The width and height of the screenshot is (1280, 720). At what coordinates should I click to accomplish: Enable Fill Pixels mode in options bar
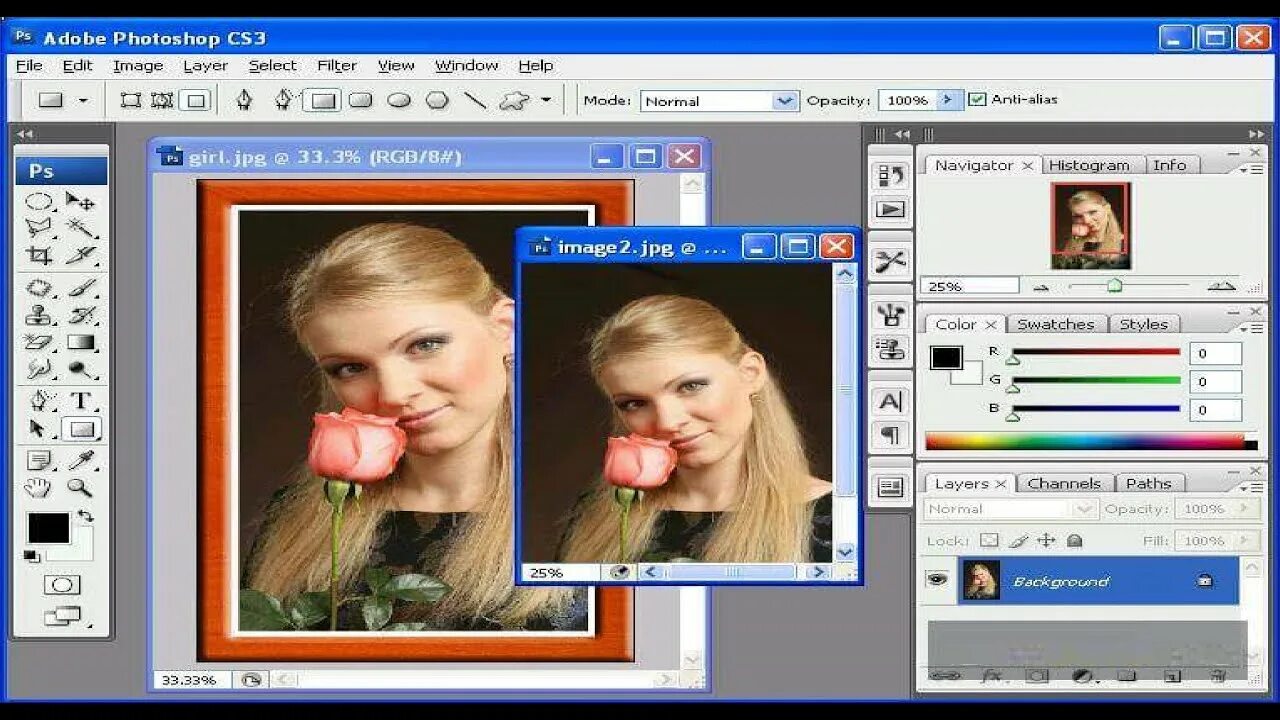(197, 100)
